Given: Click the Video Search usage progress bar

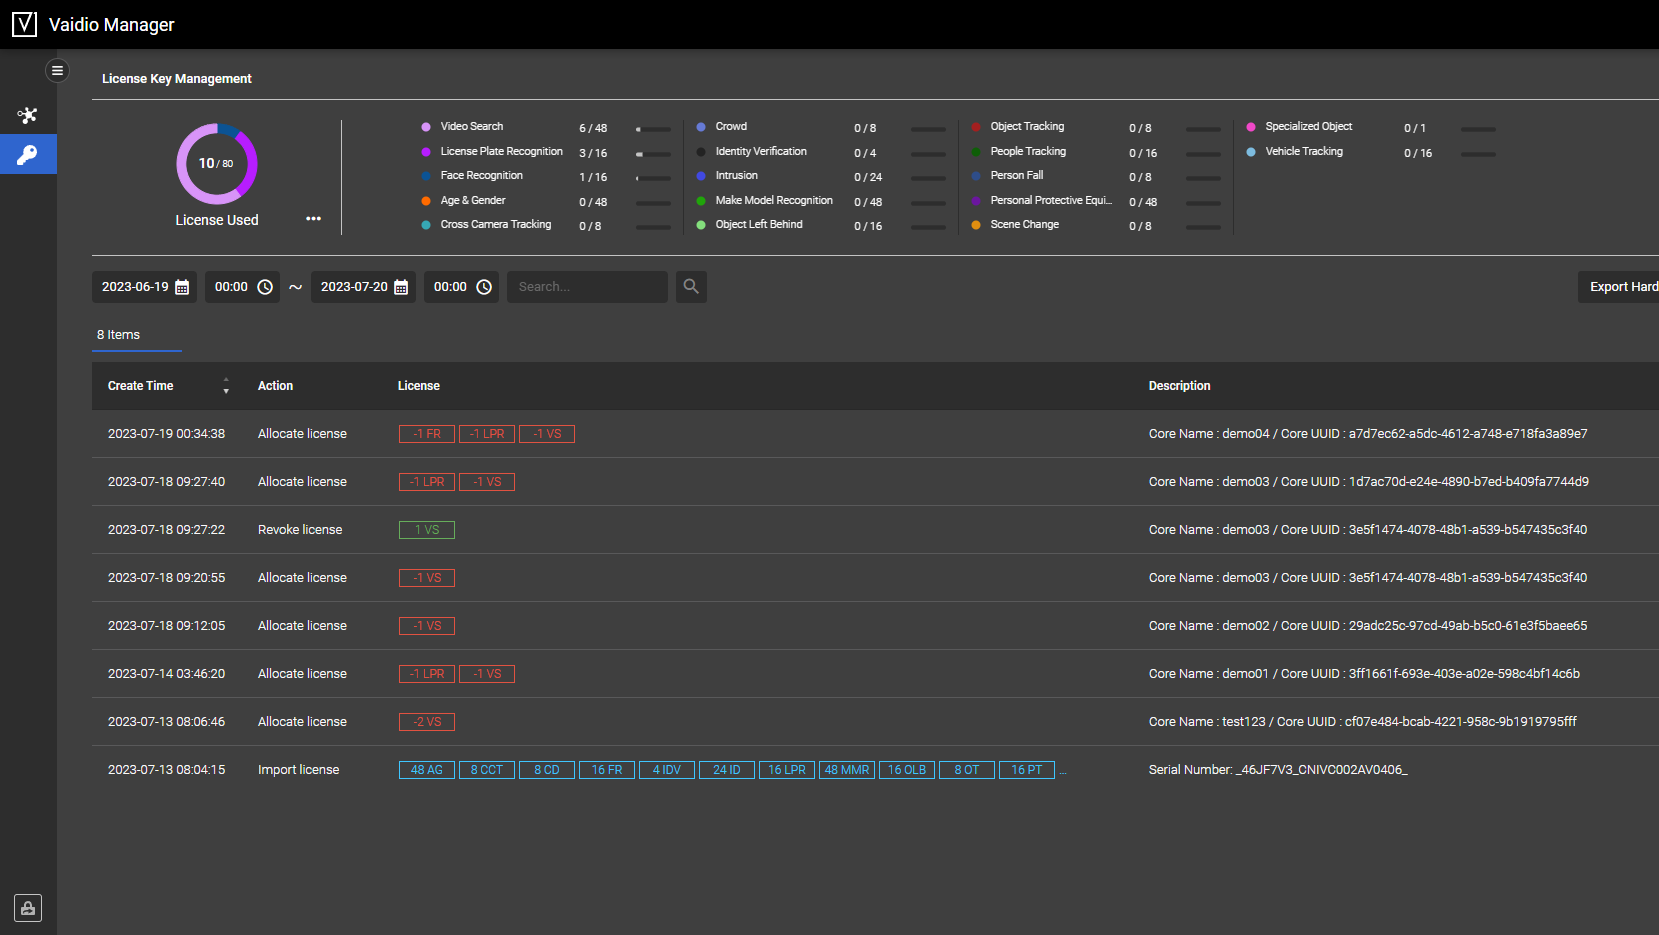Looking at the screenshot, I should 653,129.
